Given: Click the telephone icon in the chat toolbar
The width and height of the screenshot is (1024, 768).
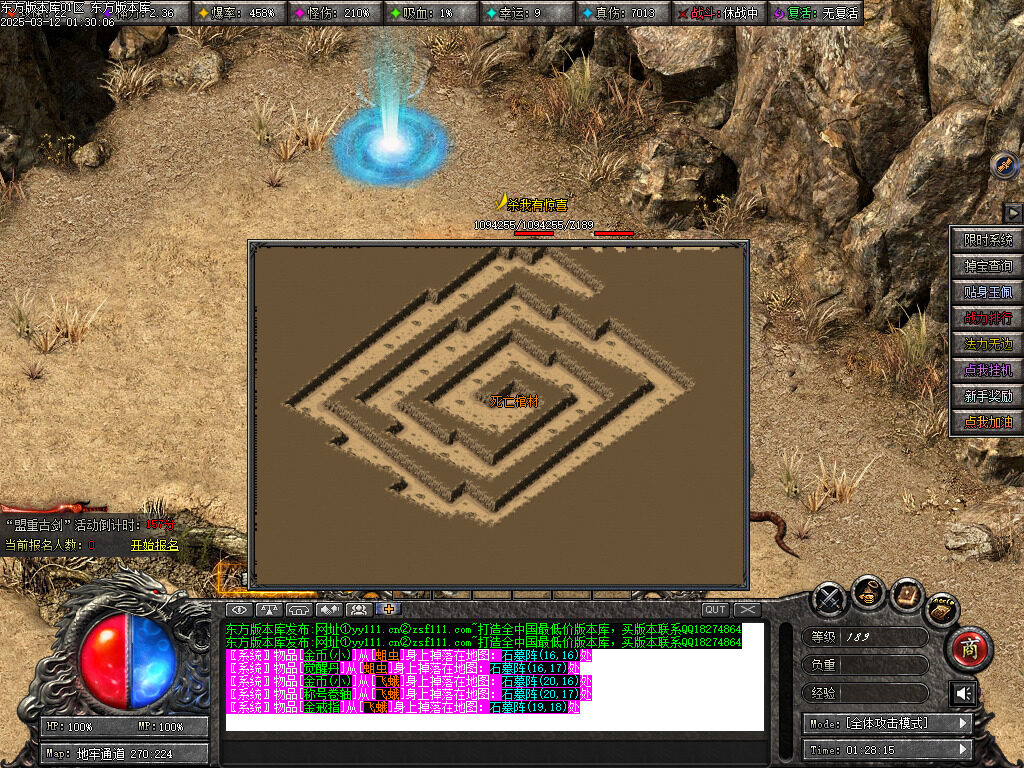Looking at the screenshot, I should 299,609.
